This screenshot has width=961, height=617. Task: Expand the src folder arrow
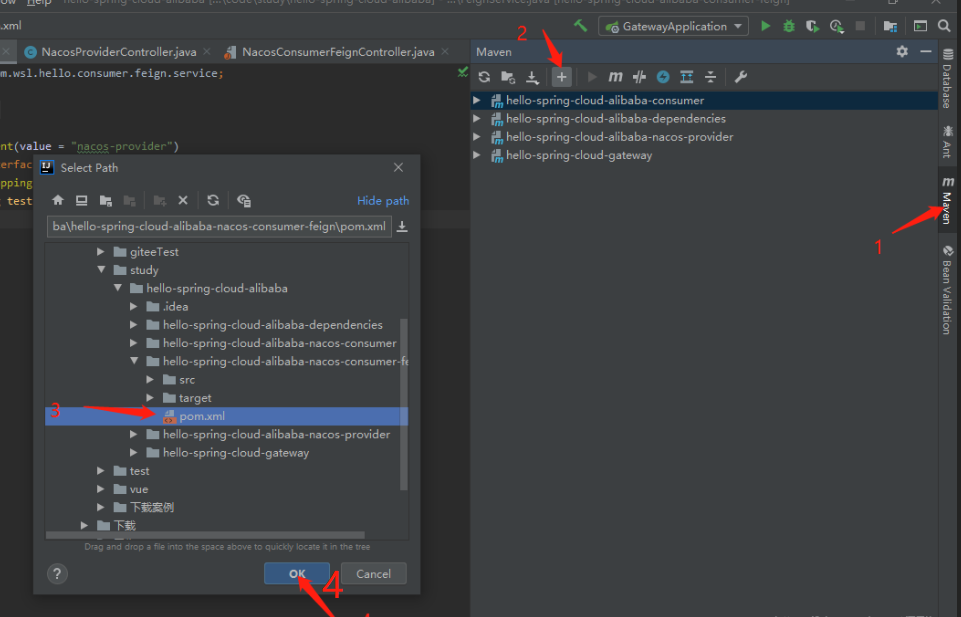tap(150, 380)
